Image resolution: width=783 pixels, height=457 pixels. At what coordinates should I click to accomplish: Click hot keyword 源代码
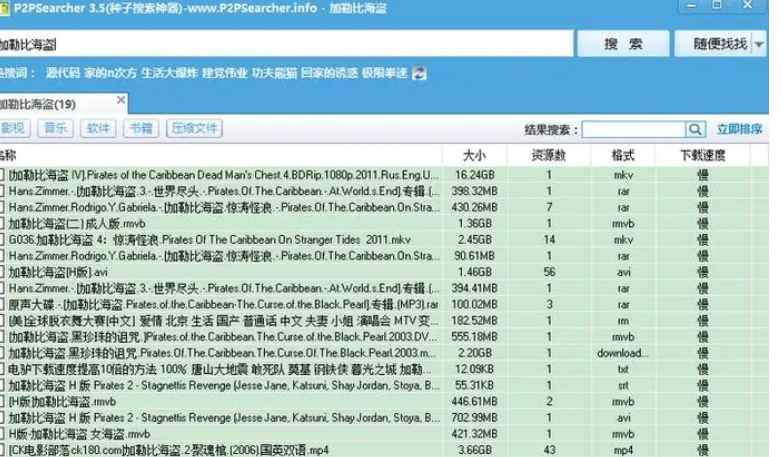[63, 73]
